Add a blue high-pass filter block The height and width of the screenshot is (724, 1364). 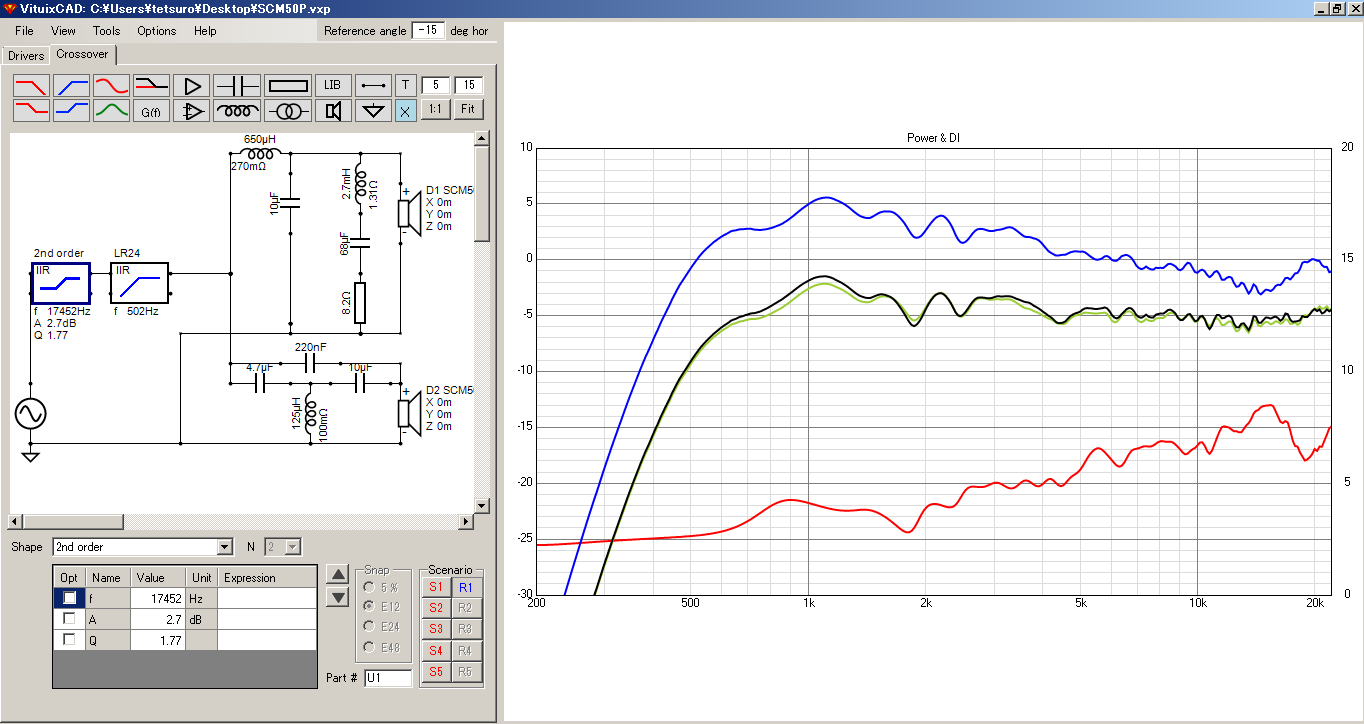tap(71, 86)
